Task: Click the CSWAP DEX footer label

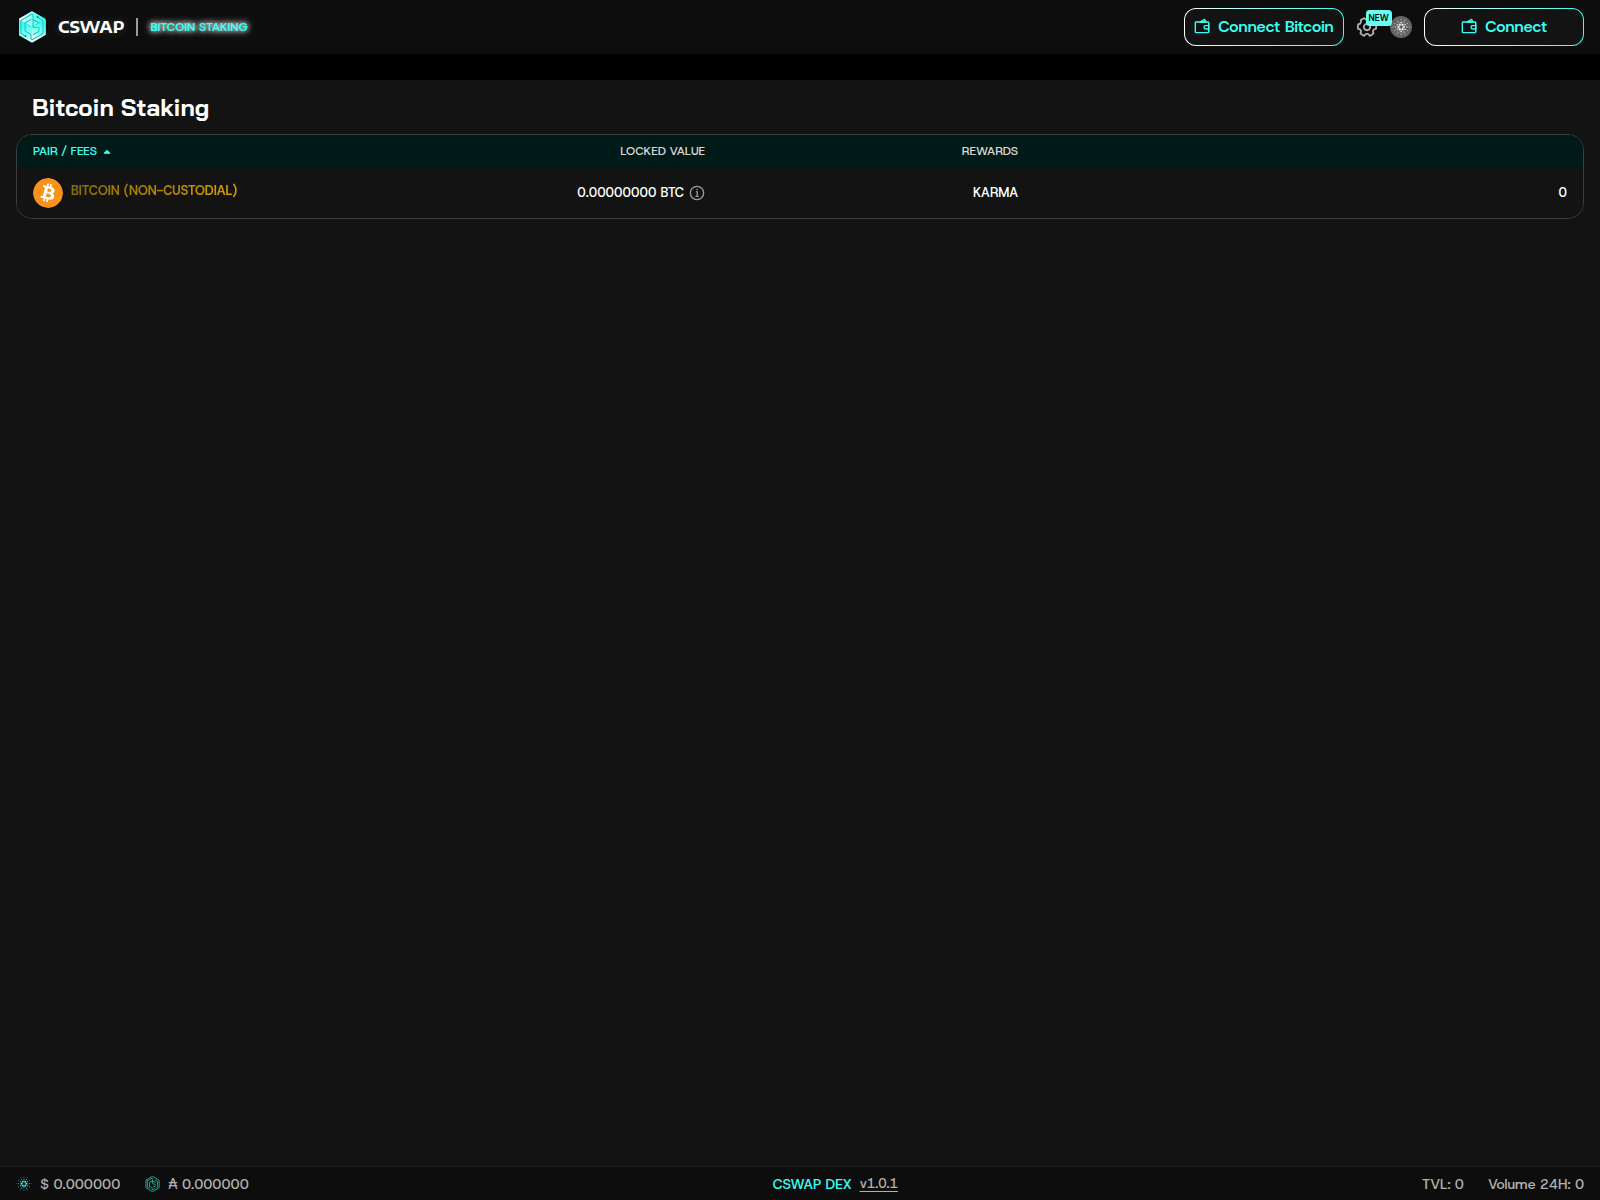Action: [x=811, y=1184]
